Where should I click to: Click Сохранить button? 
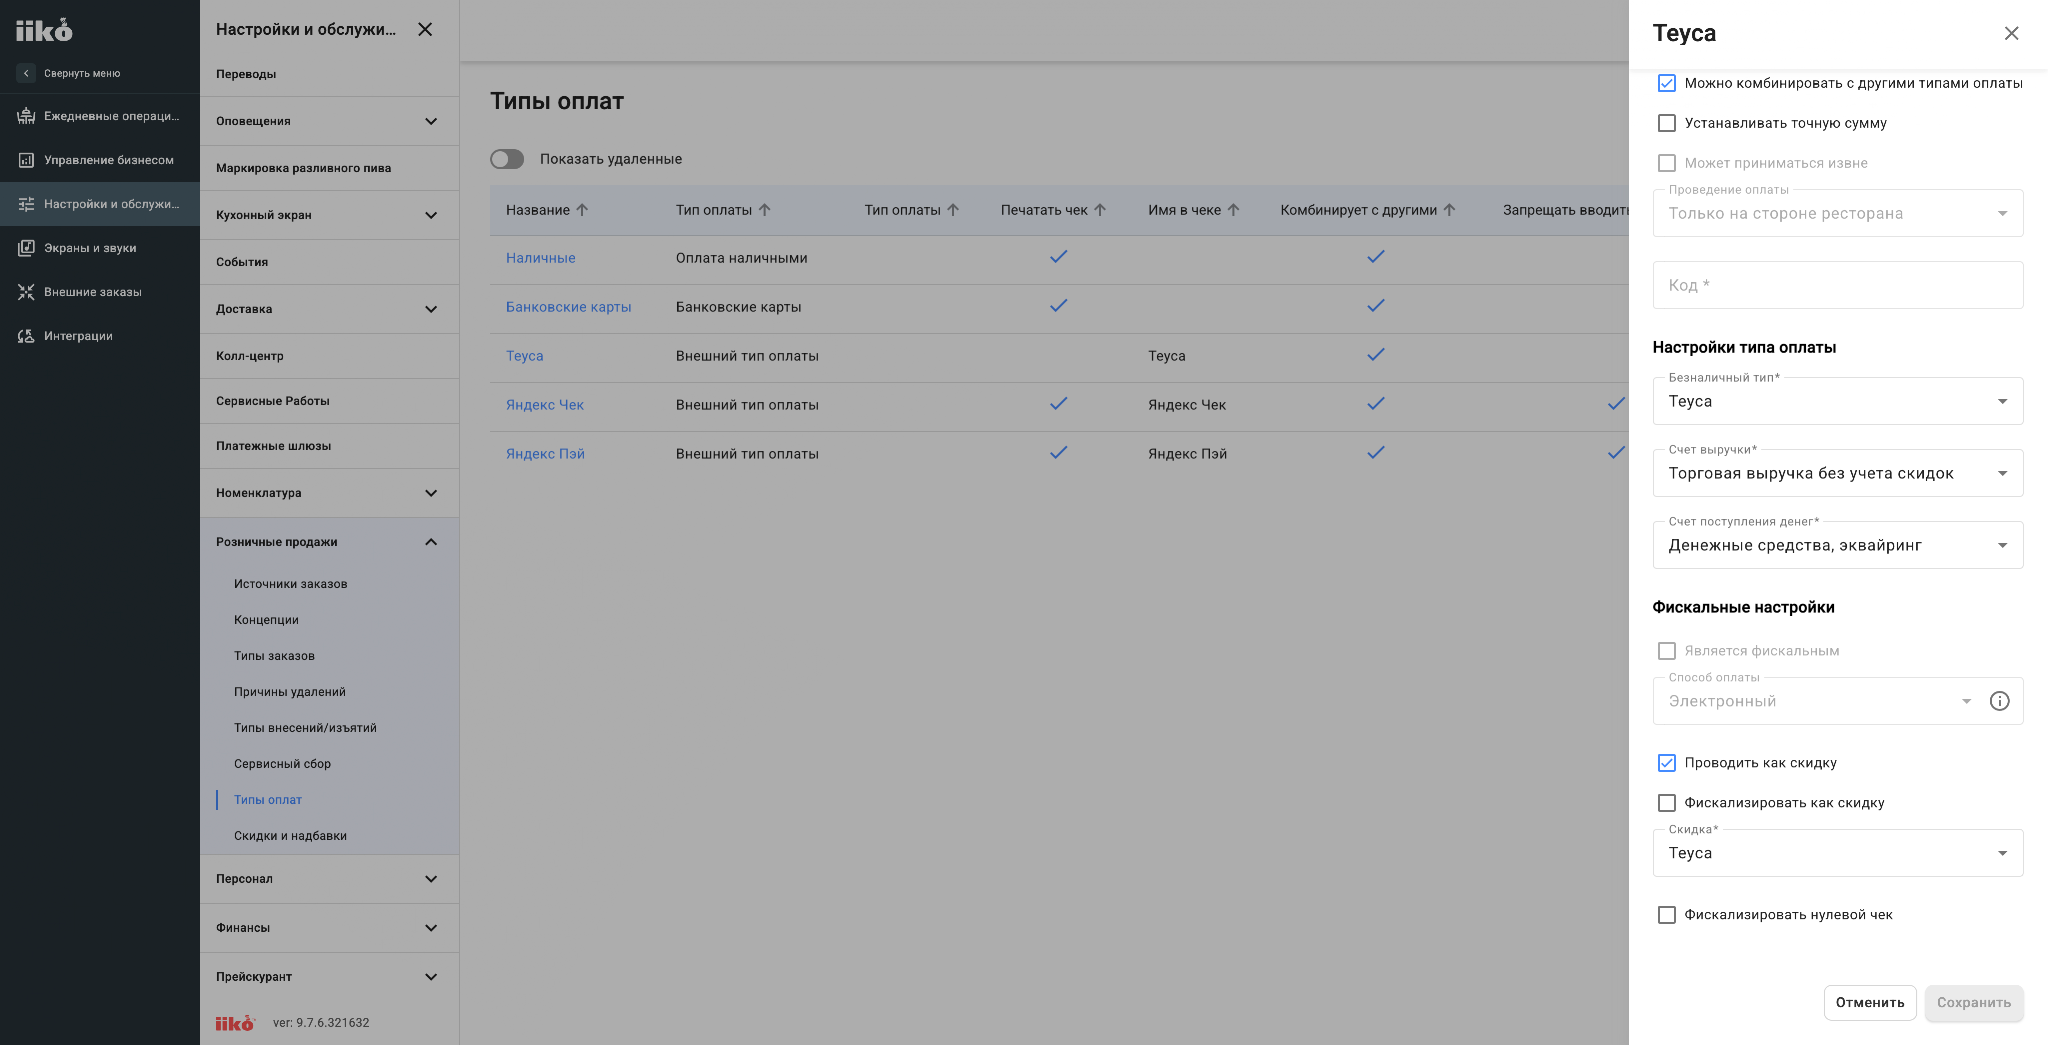(1974, 1003)
